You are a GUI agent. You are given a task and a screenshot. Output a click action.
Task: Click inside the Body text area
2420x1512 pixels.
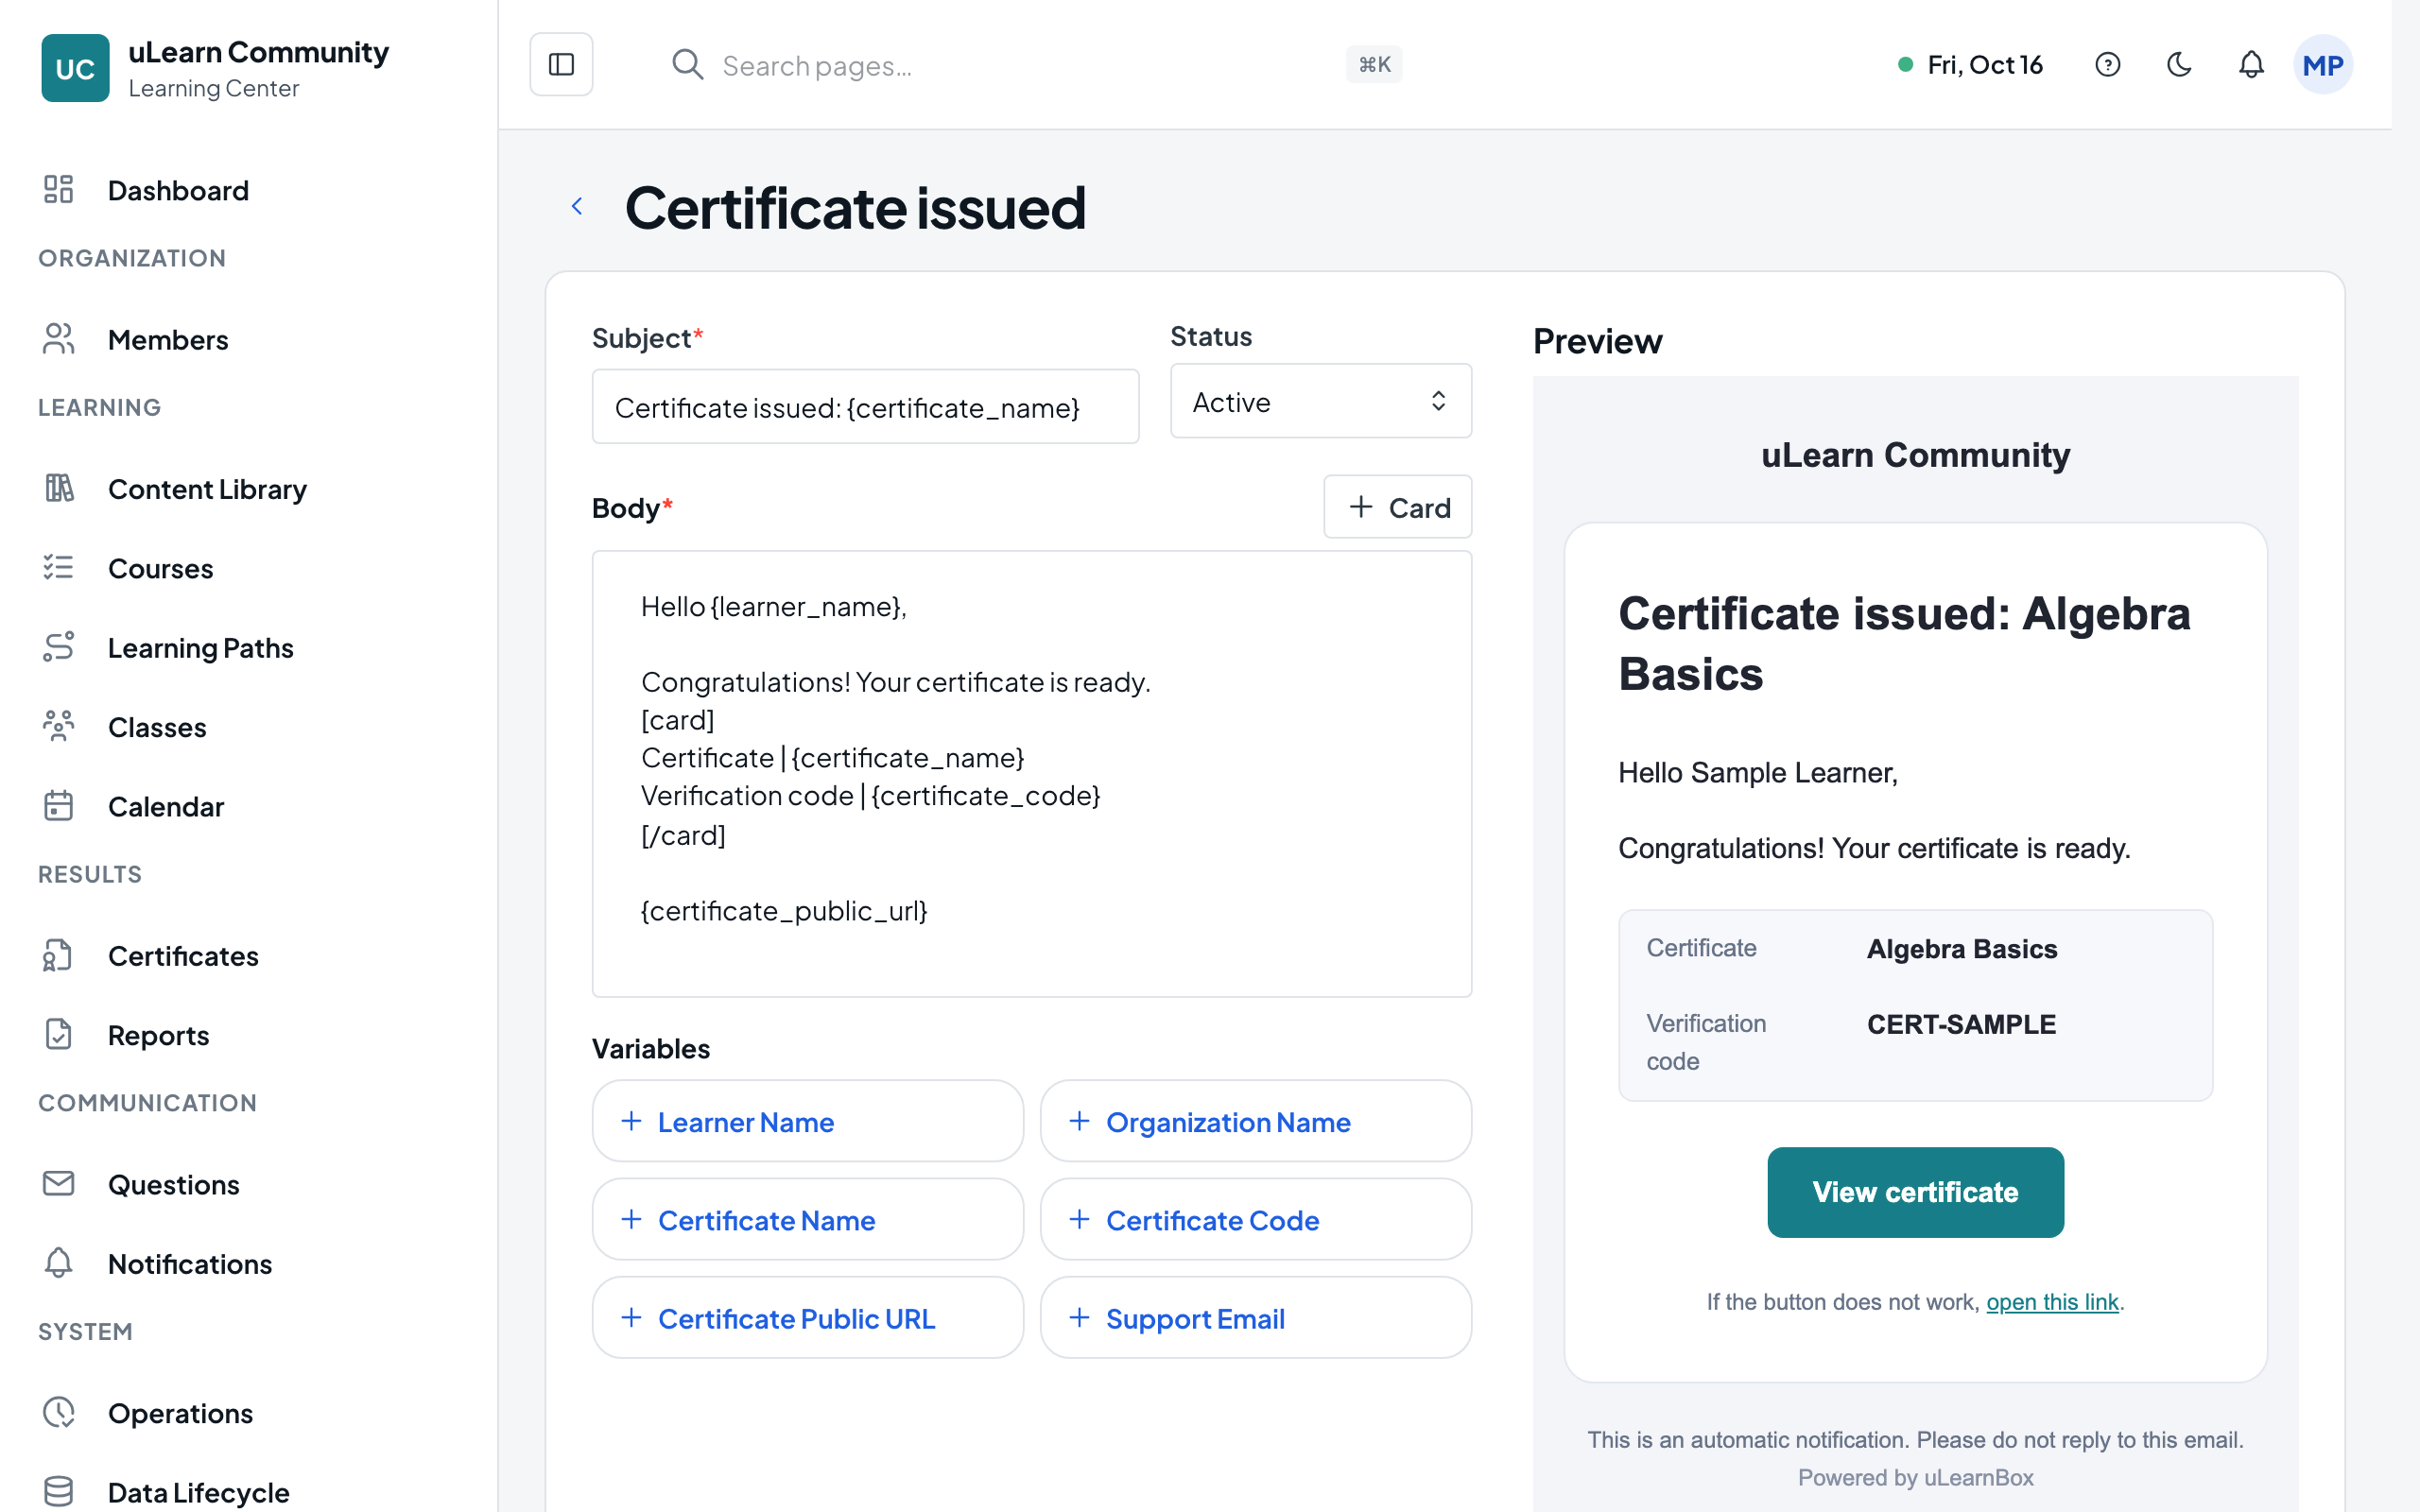tap(1031, 773)
